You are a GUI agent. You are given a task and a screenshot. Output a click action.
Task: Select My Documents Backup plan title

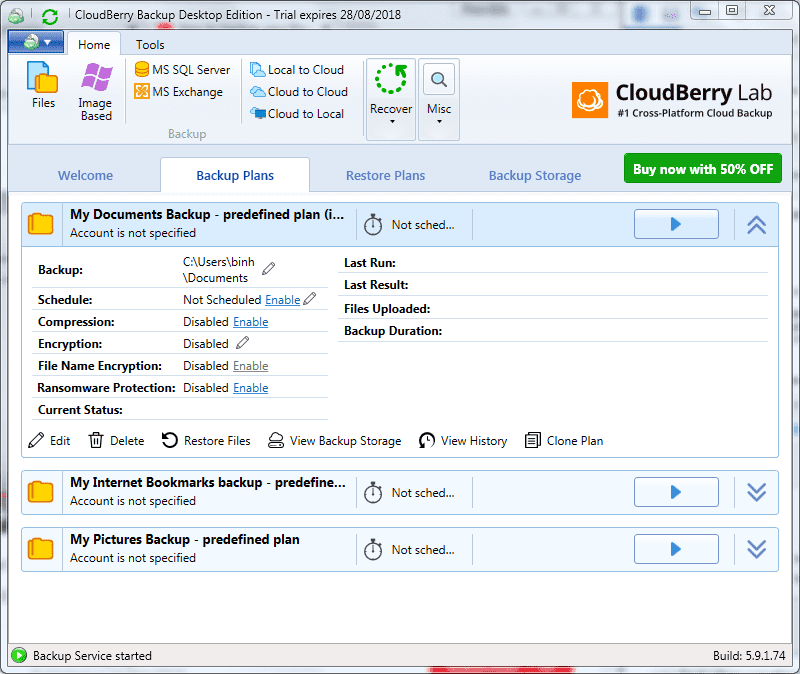pyautogui.click(x=207, y=214)
